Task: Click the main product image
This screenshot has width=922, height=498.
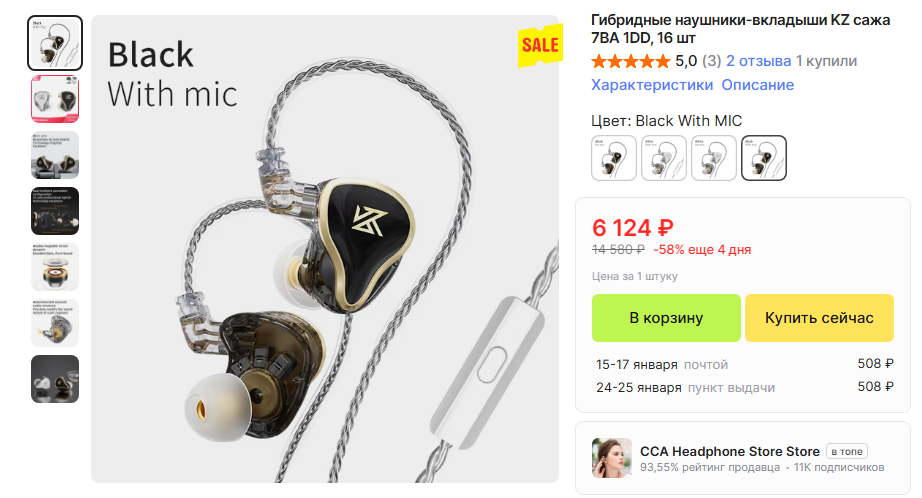Action: (325, 249)
